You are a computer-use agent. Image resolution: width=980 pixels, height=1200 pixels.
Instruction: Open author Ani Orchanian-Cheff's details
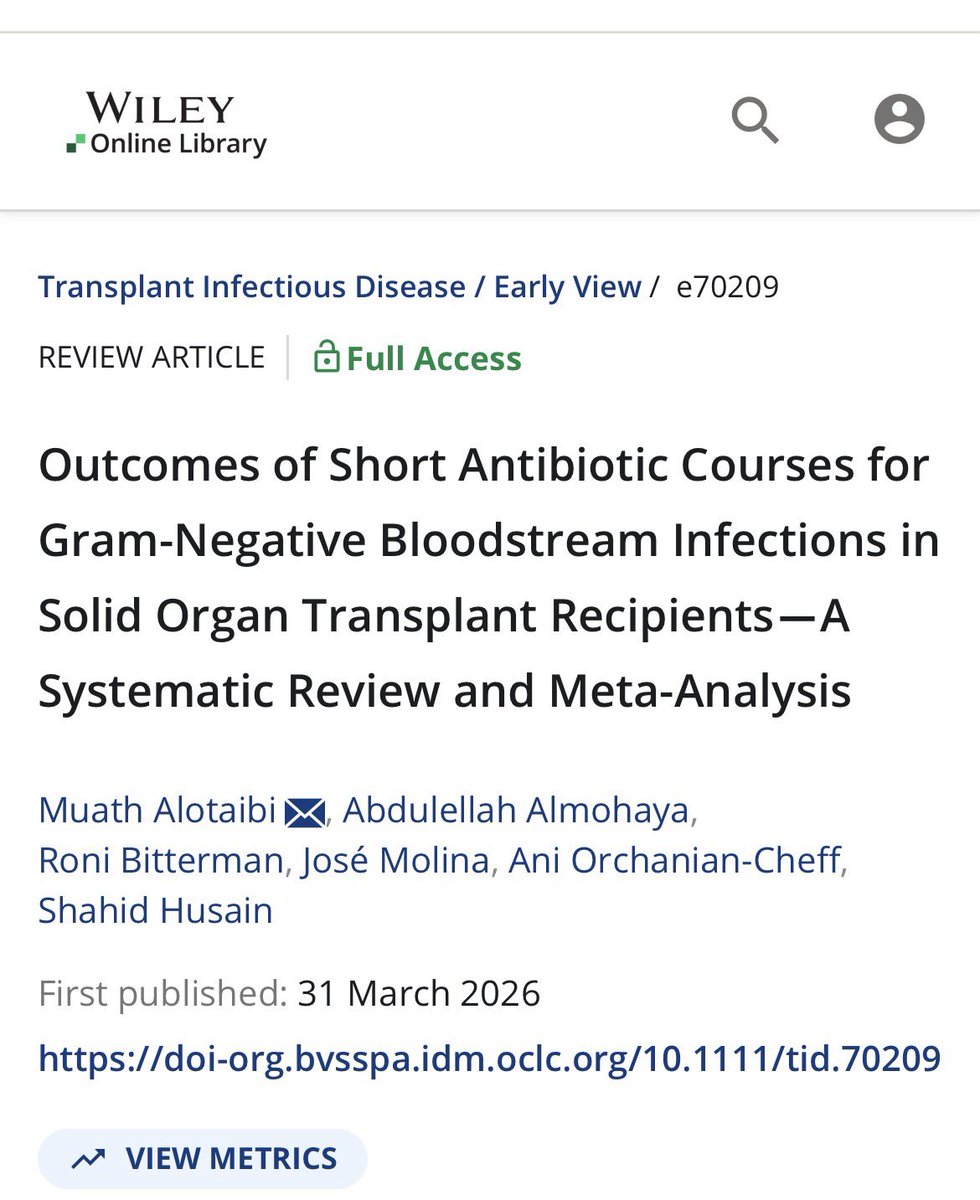(675, 860)
